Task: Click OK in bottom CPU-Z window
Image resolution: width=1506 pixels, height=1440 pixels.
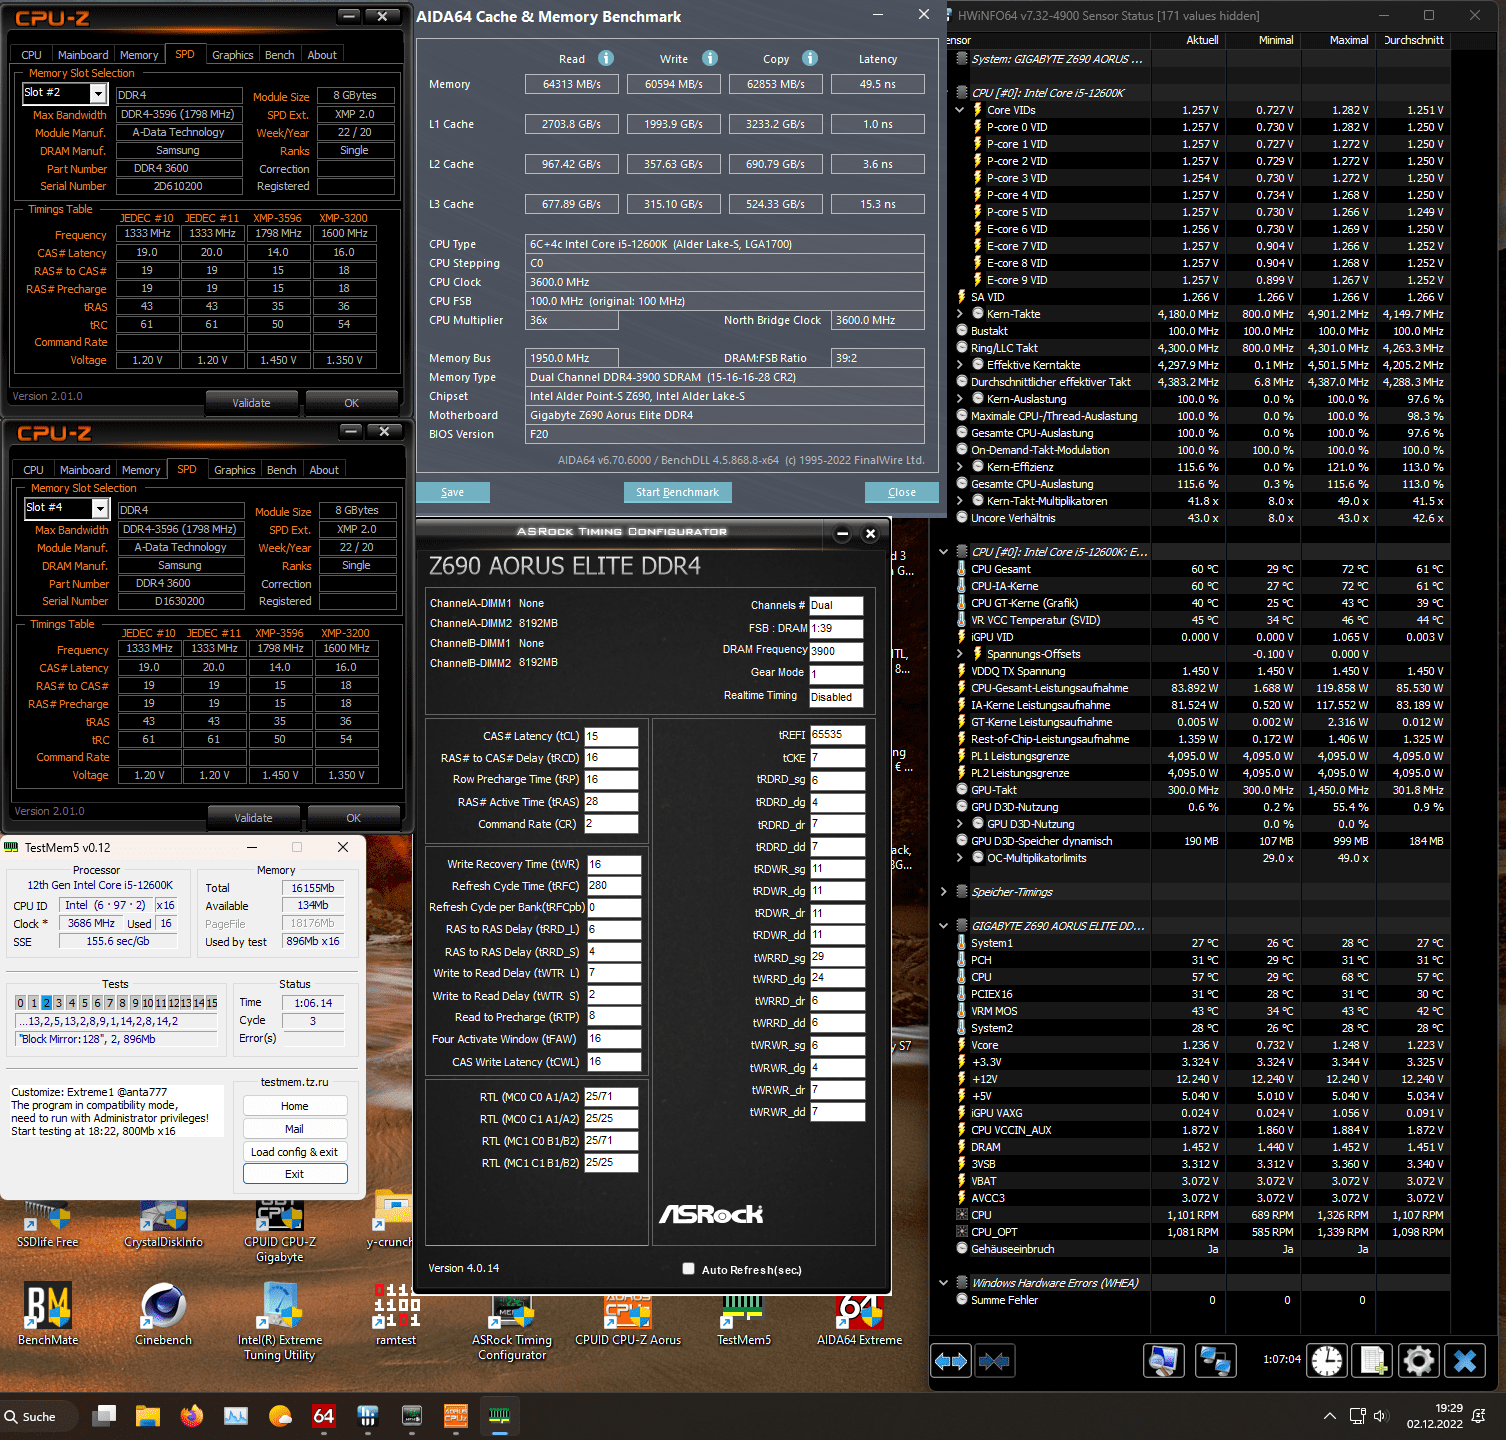Action: [x=354, y=818]
